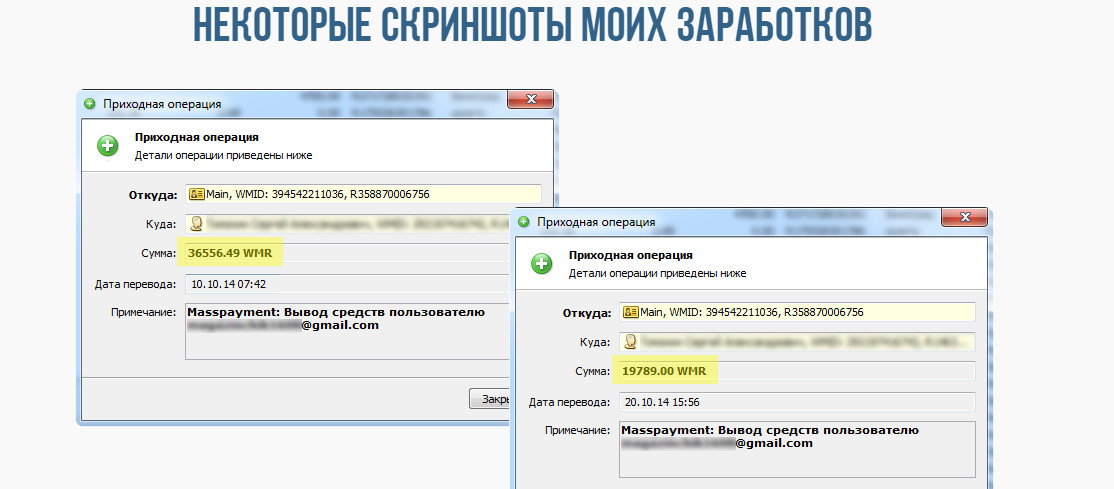Click user avatar icon in right dialog Куда field
Viewport: 1114px width, 489px height.
631,342
